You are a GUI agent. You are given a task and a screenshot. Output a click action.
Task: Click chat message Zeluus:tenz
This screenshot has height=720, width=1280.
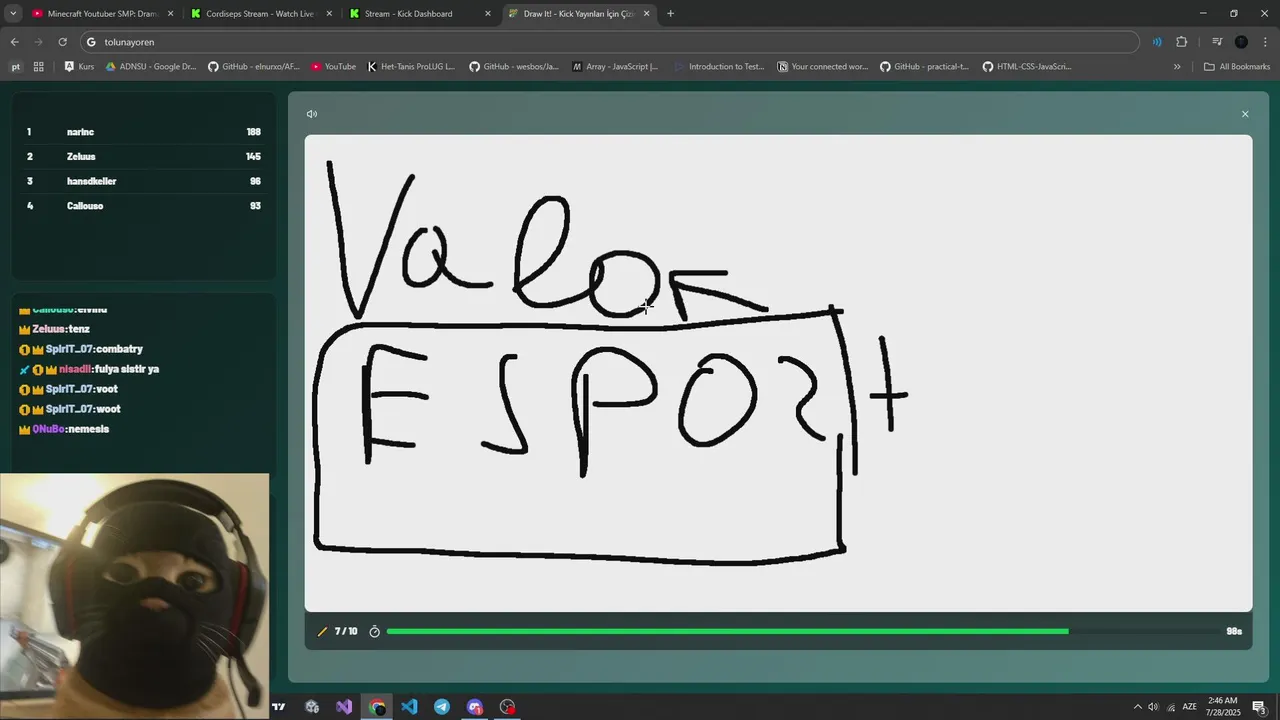[55, 329]
